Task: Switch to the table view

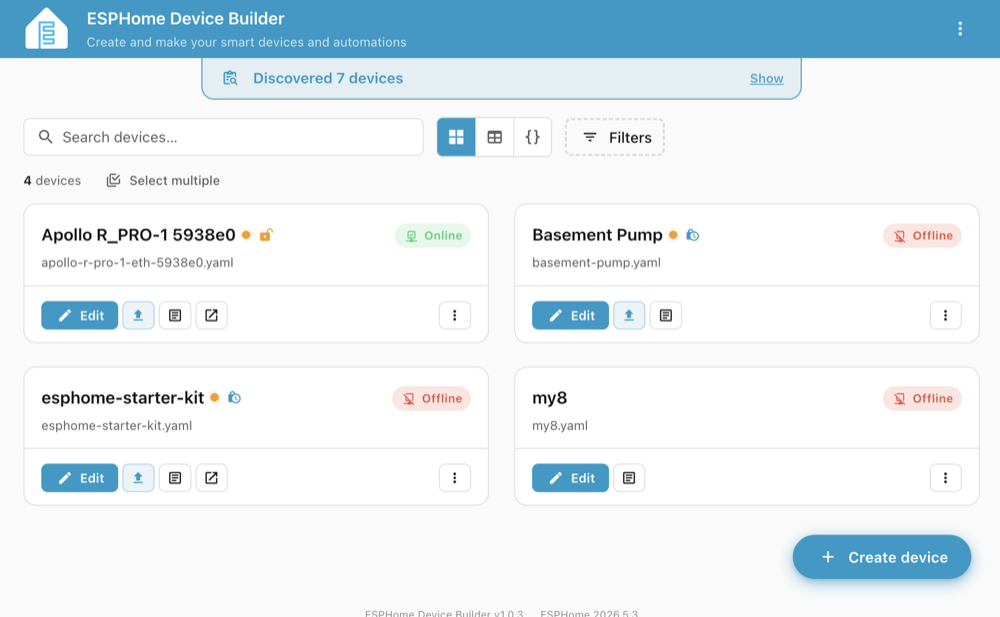Action: tap(494, 137)
